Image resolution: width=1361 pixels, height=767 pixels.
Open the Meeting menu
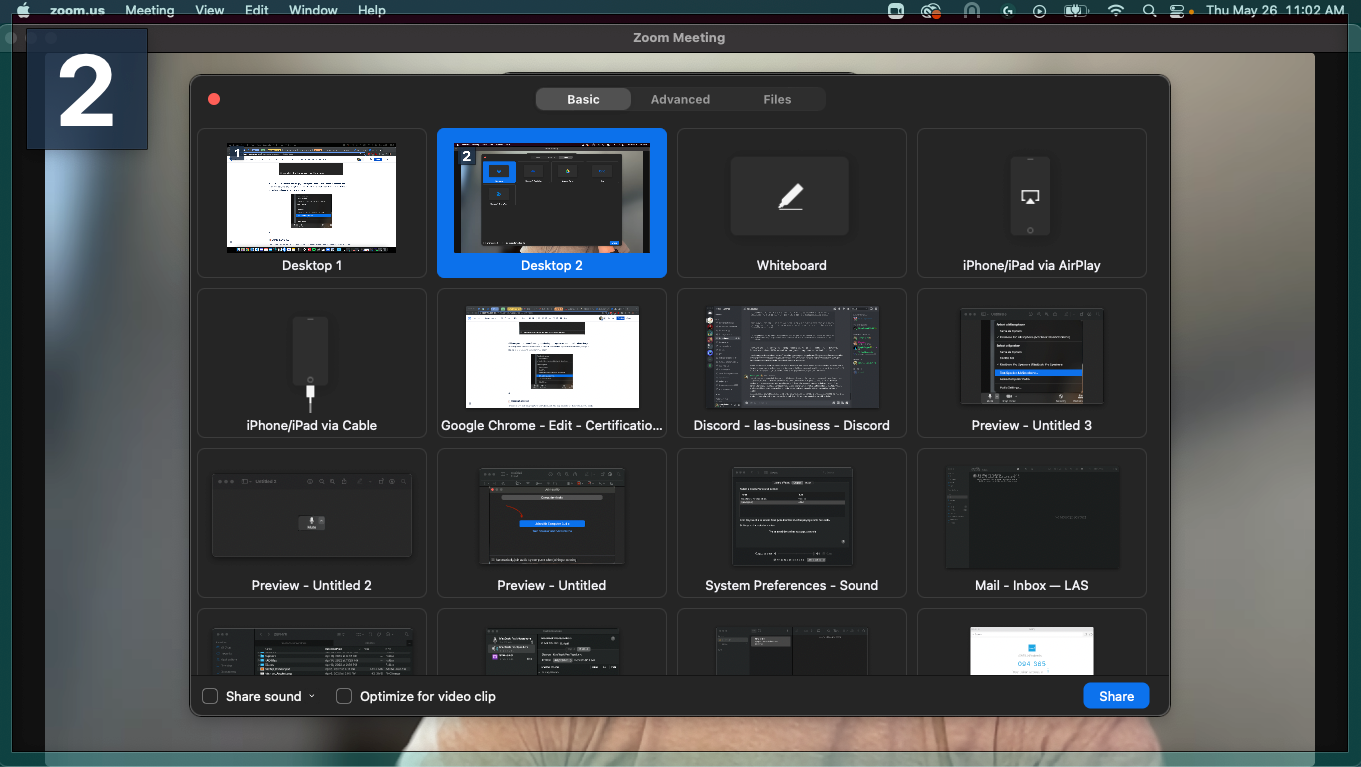pyautogui.click(x=150, y=10)
